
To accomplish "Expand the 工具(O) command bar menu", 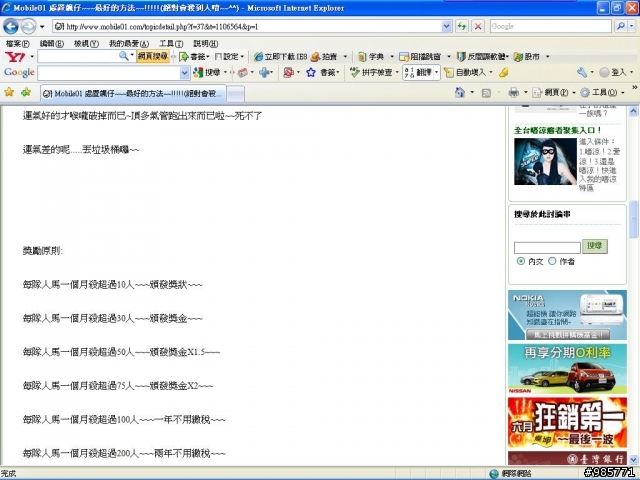I will click(622, 93).
